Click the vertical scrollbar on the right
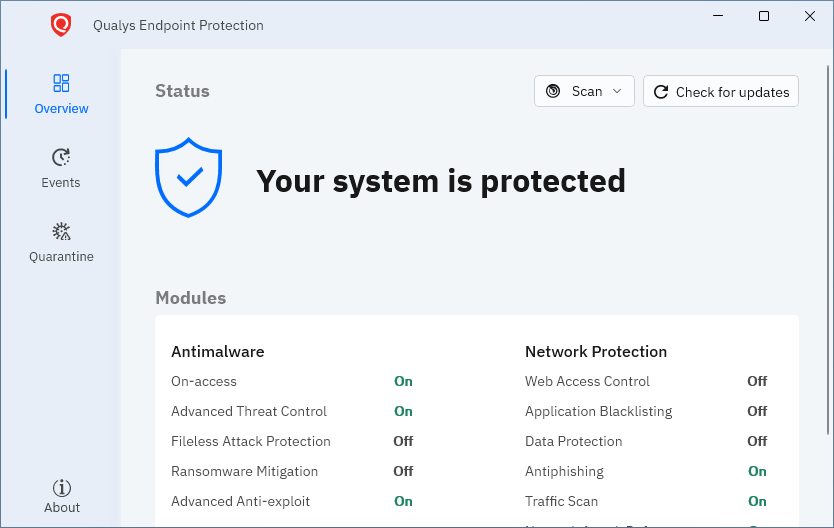The height and width of the screenshot is (528, 834). [828, 250]
